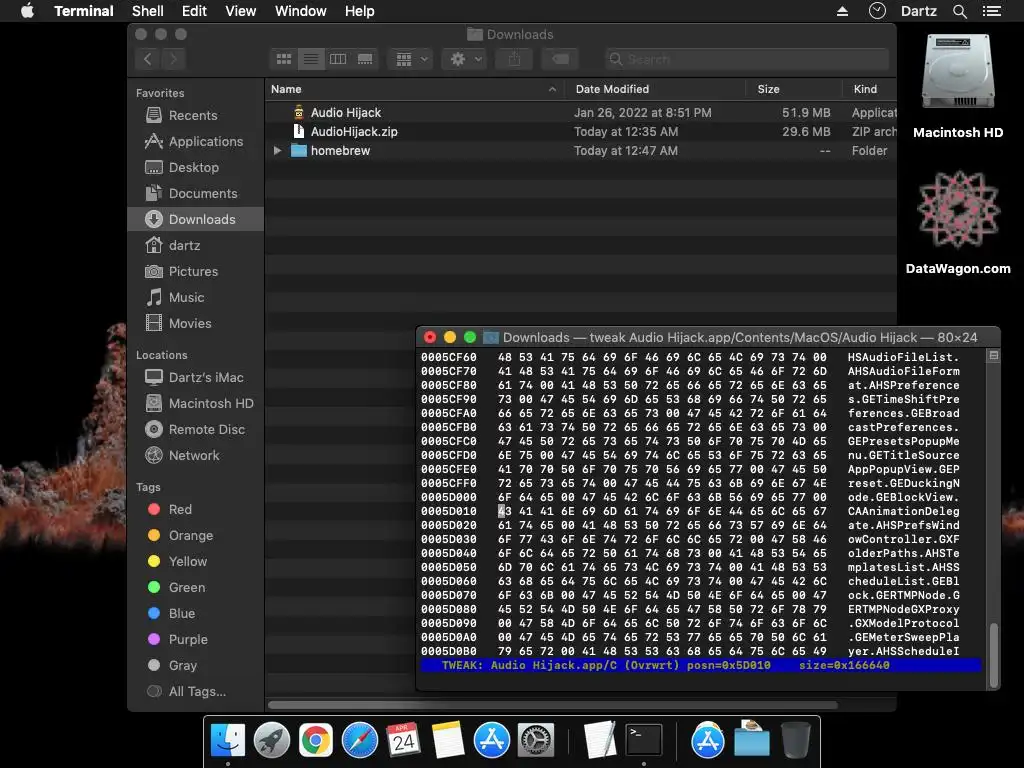Open the Help menu

360,11
